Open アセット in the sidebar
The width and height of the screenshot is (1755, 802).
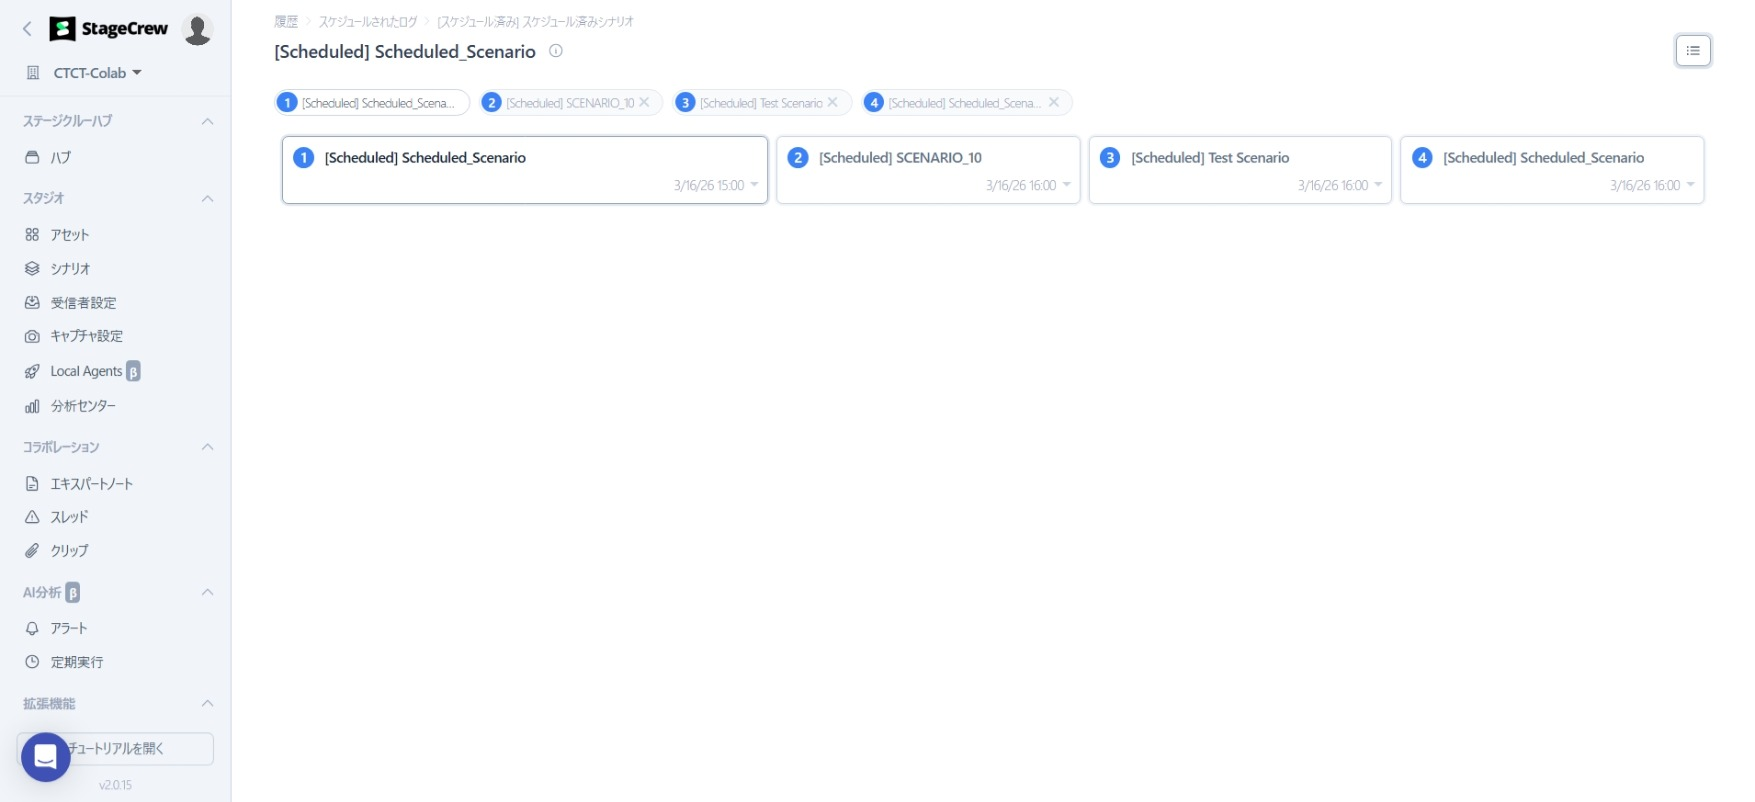[69, 235]
